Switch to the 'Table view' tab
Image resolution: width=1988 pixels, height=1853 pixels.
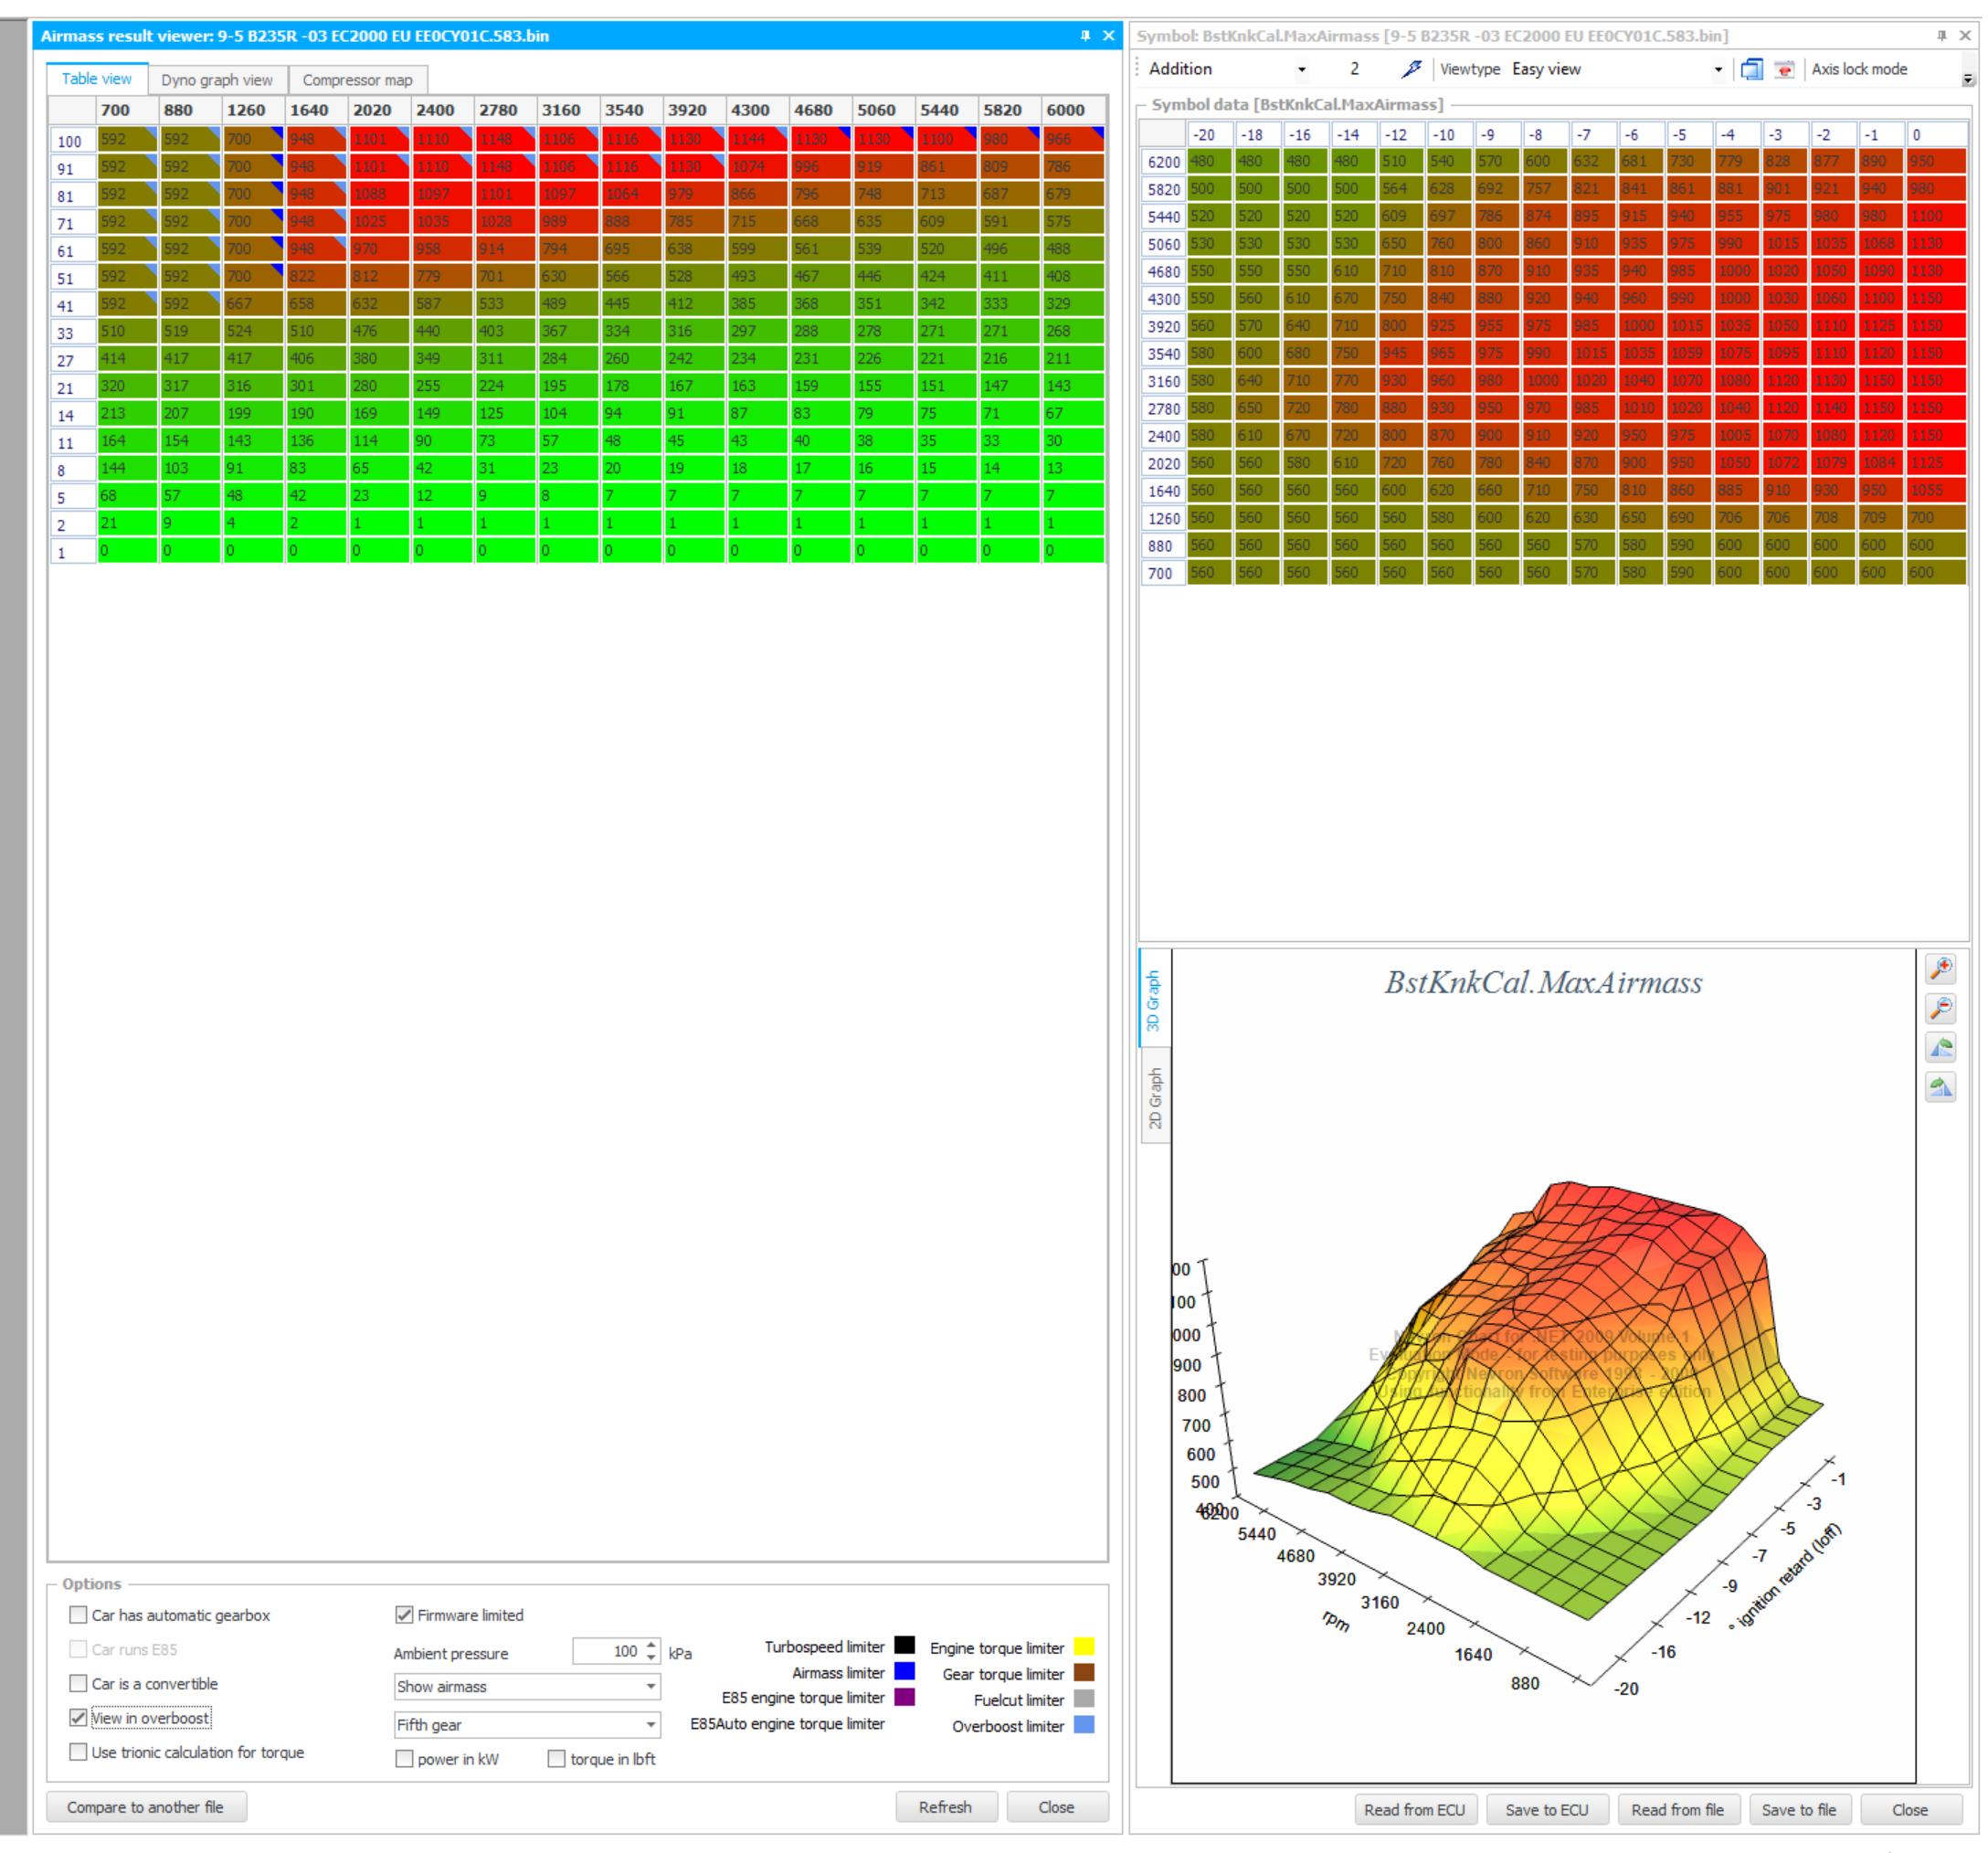97,79
